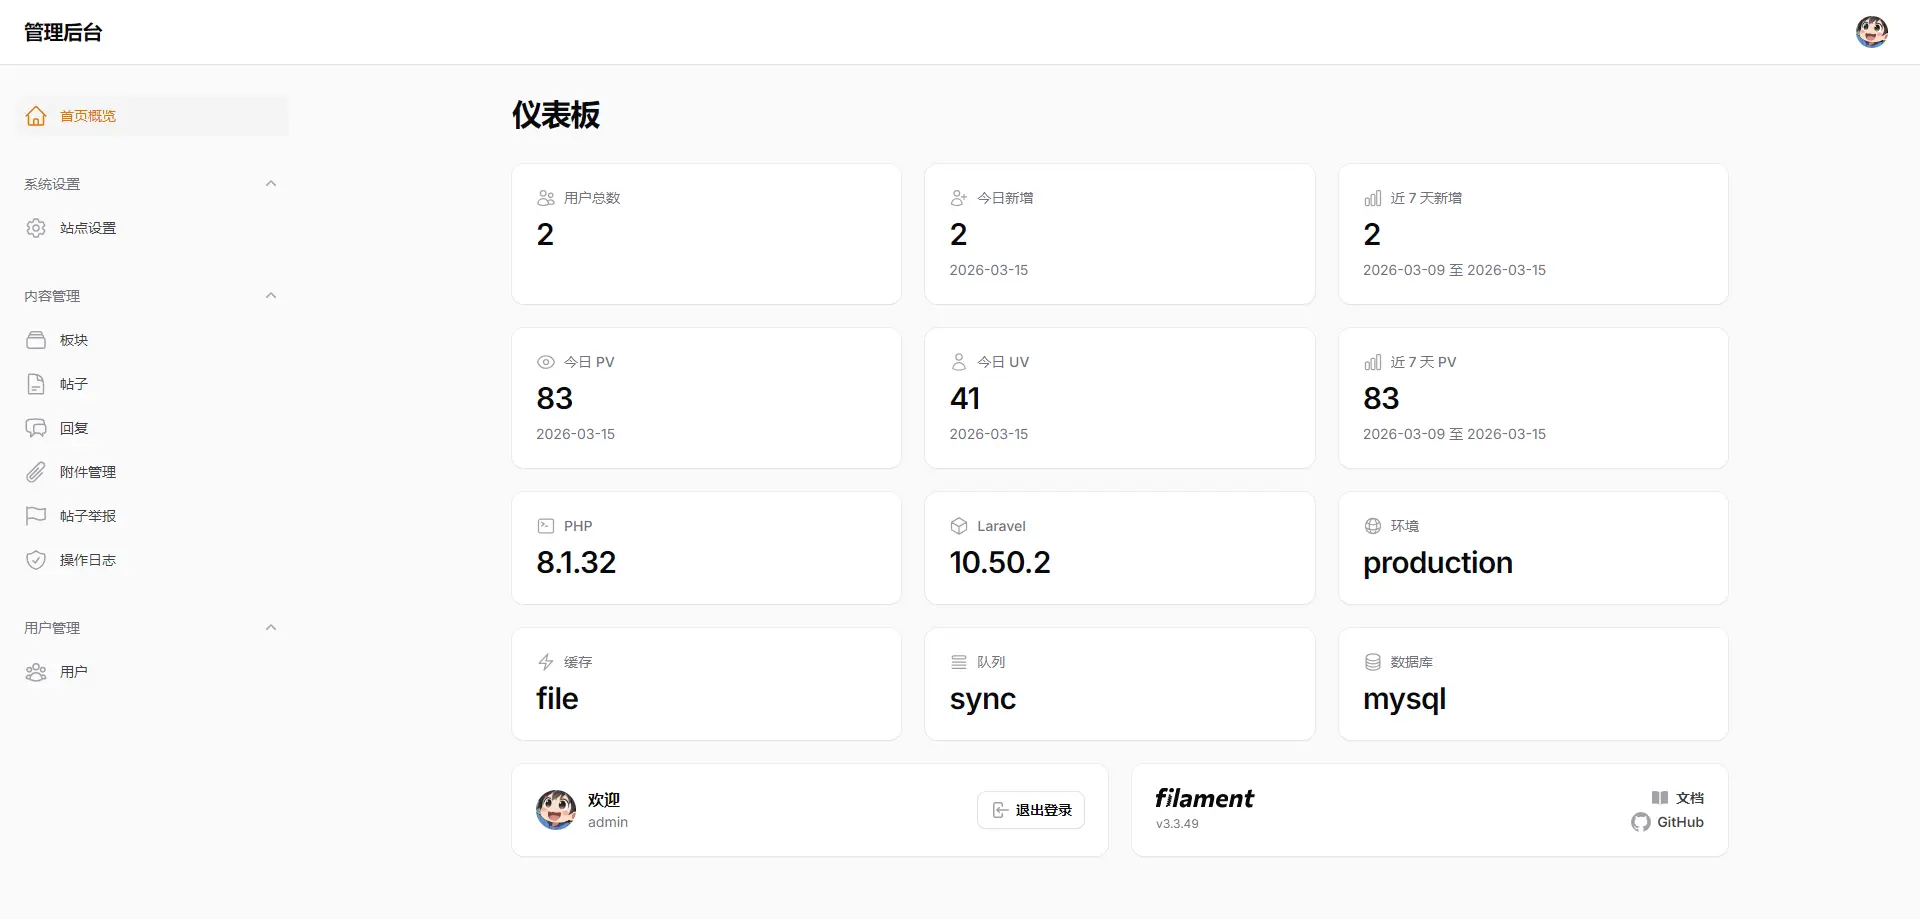
Task: Click the 帖子 document icon
Action: (x=36, y=384)
